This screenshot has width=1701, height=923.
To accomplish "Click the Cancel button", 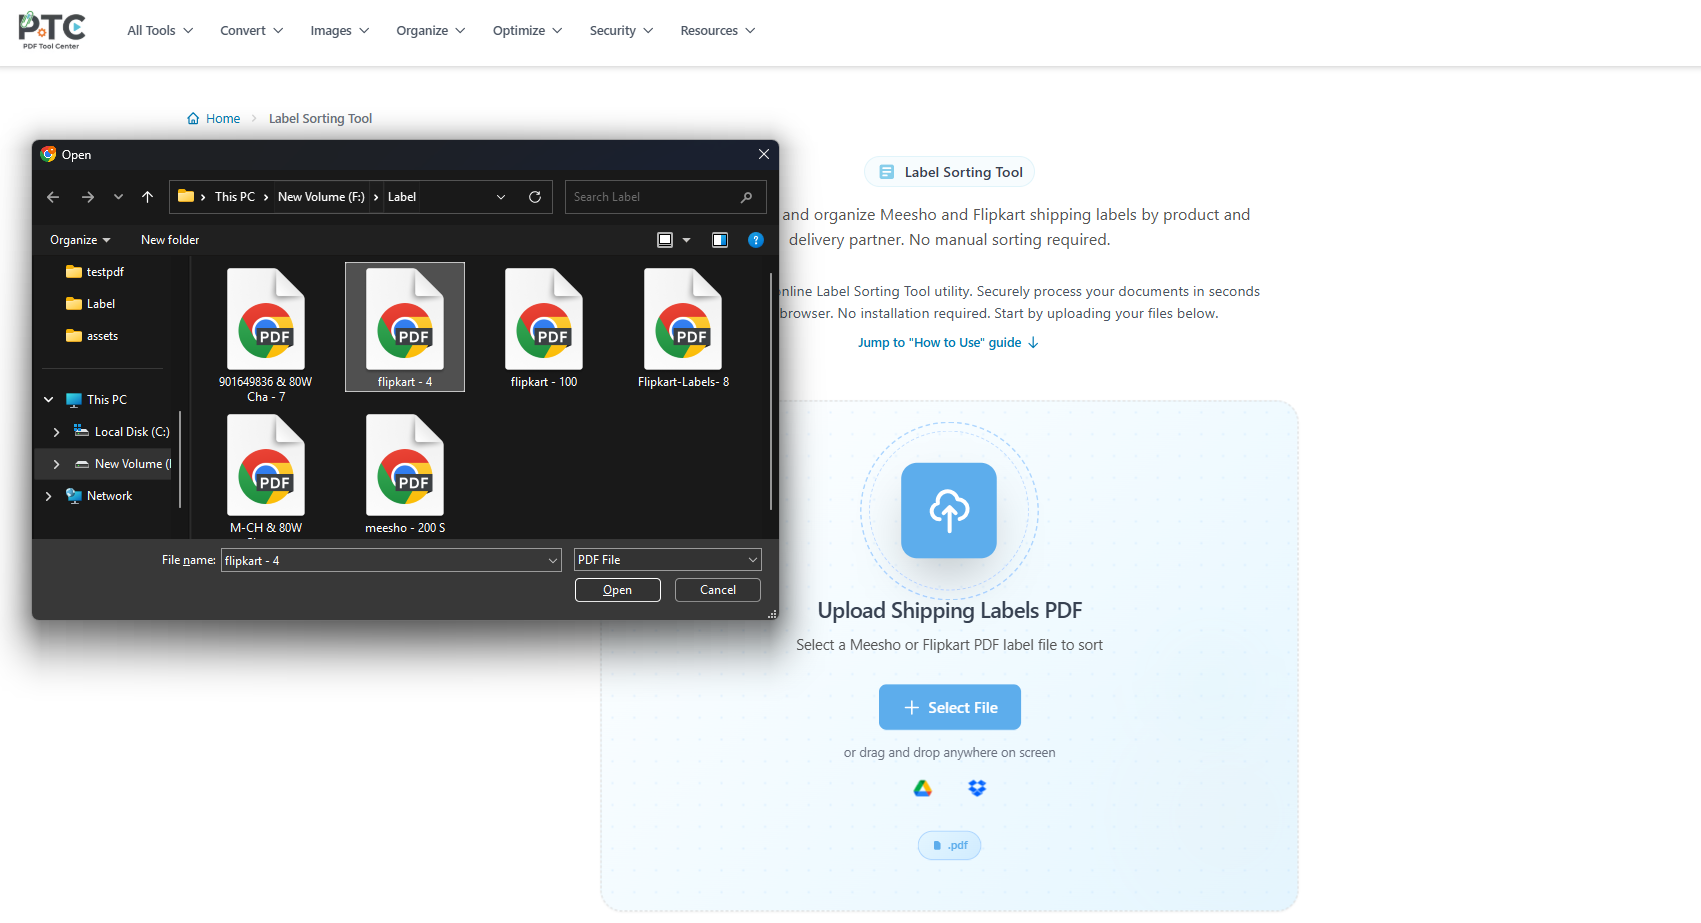I will click(717, 590).
